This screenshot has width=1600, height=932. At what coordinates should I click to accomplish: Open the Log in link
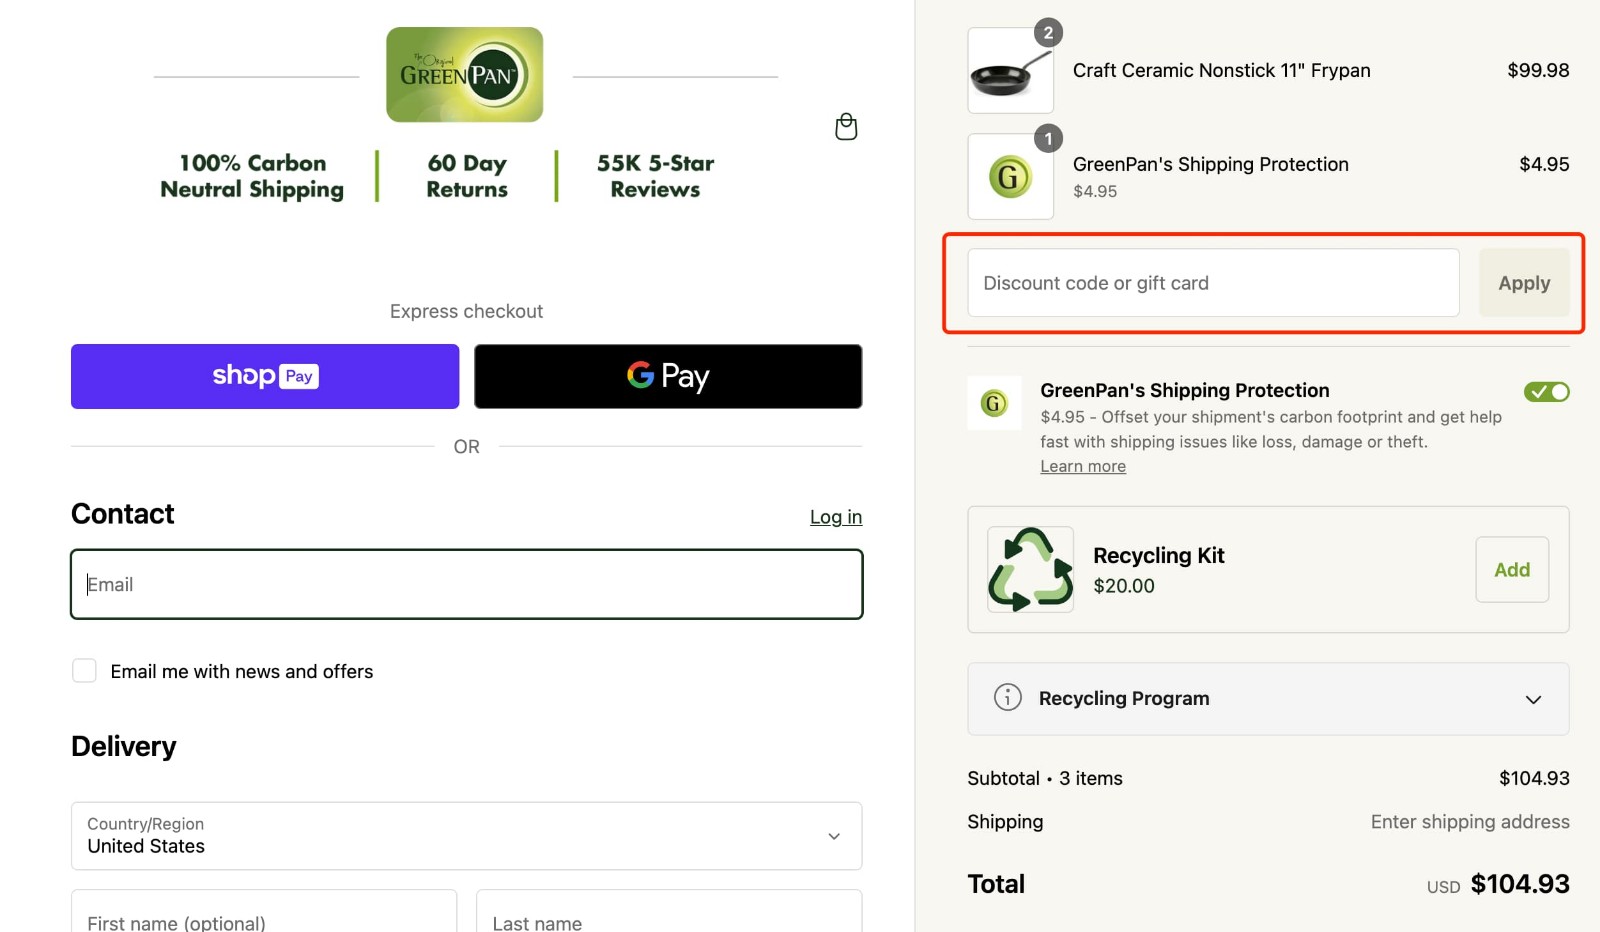pyautogui.click(x=835, y=517)
